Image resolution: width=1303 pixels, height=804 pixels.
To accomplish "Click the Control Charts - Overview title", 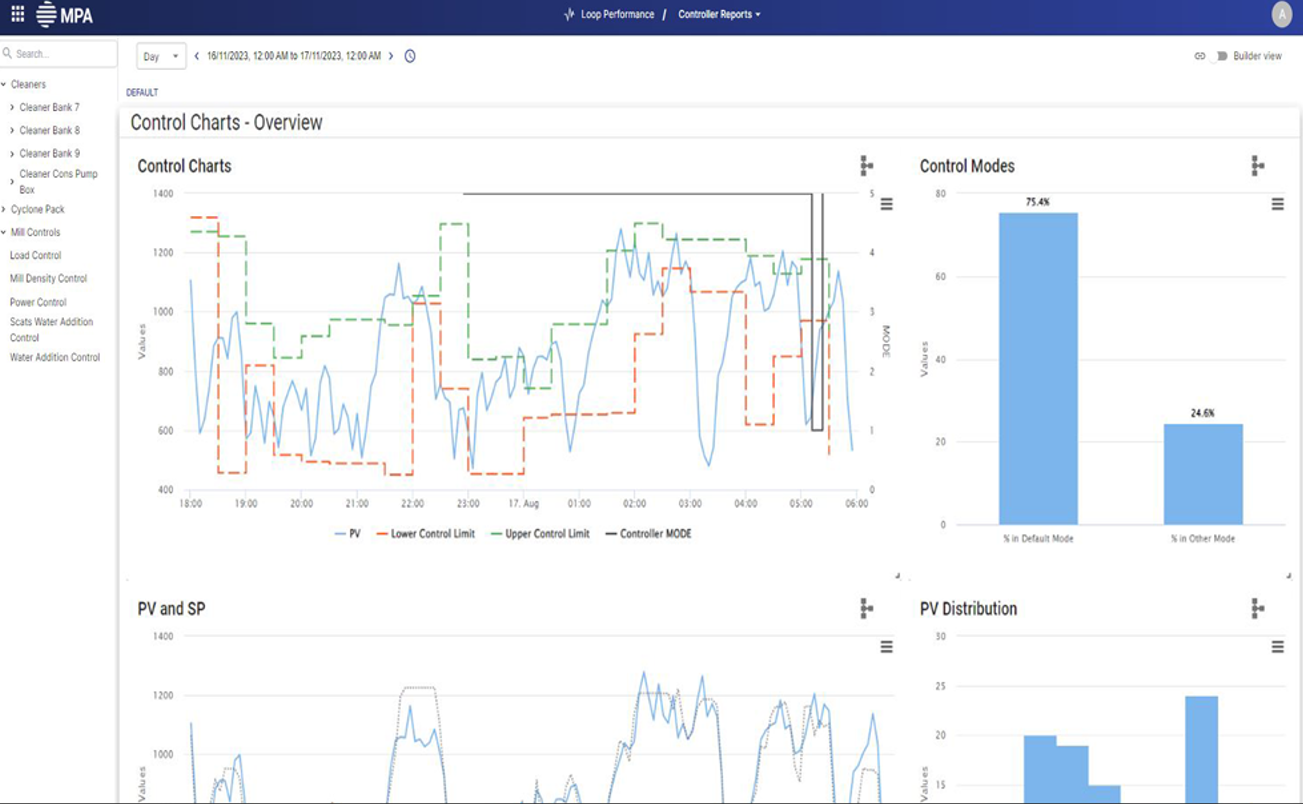I will (227, 123).
